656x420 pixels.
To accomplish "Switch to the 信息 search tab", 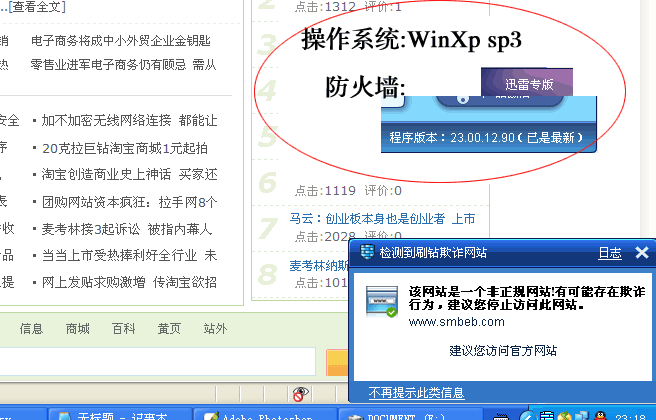I will tap(31, 329).
